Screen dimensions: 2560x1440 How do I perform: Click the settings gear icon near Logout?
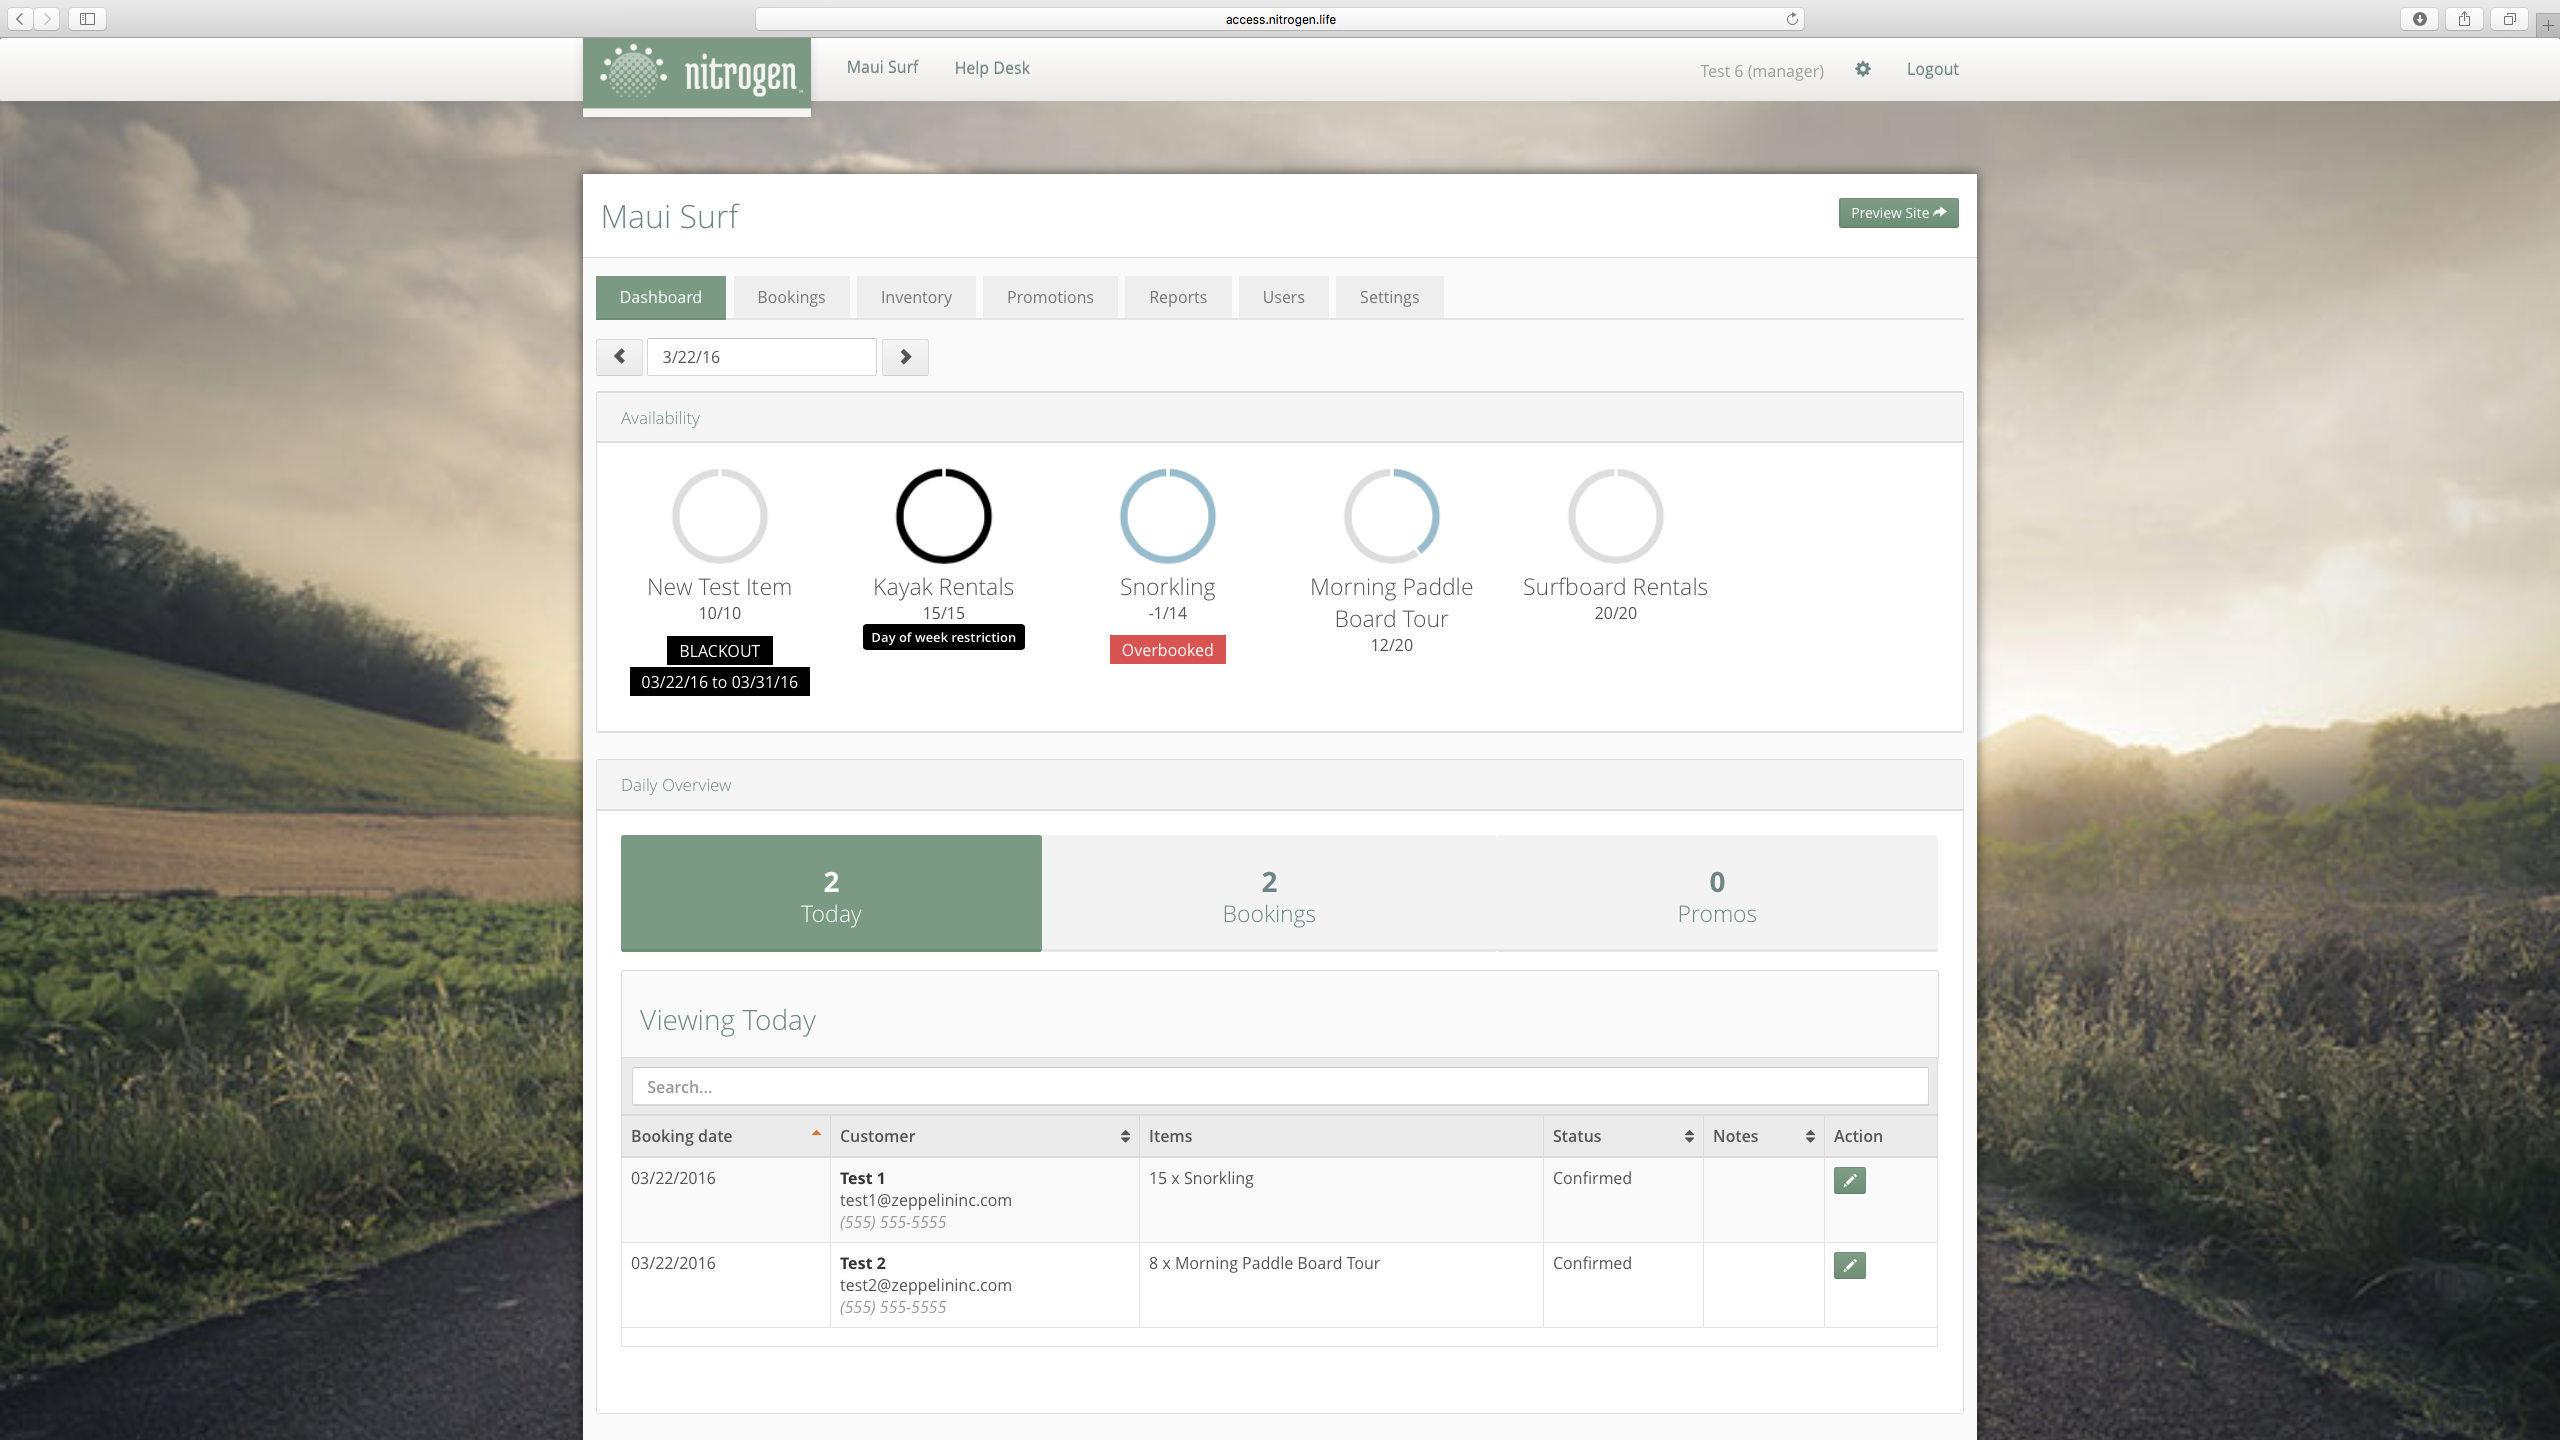1862,69
